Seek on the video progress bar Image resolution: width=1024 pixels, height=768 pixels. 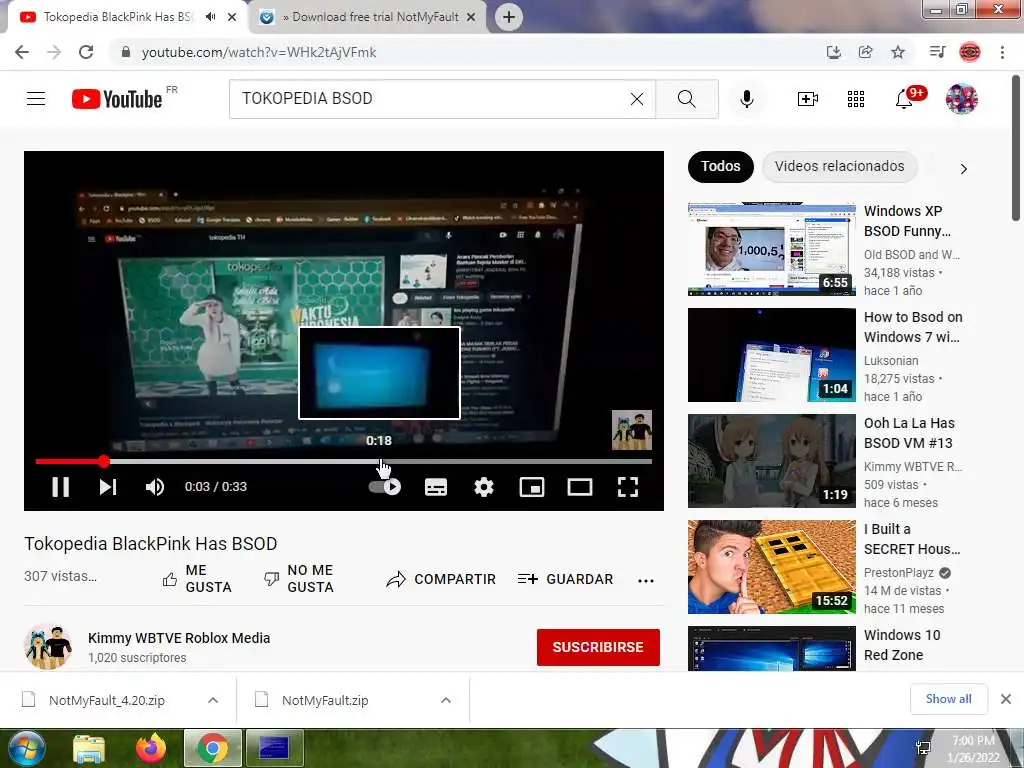point(344,461)
